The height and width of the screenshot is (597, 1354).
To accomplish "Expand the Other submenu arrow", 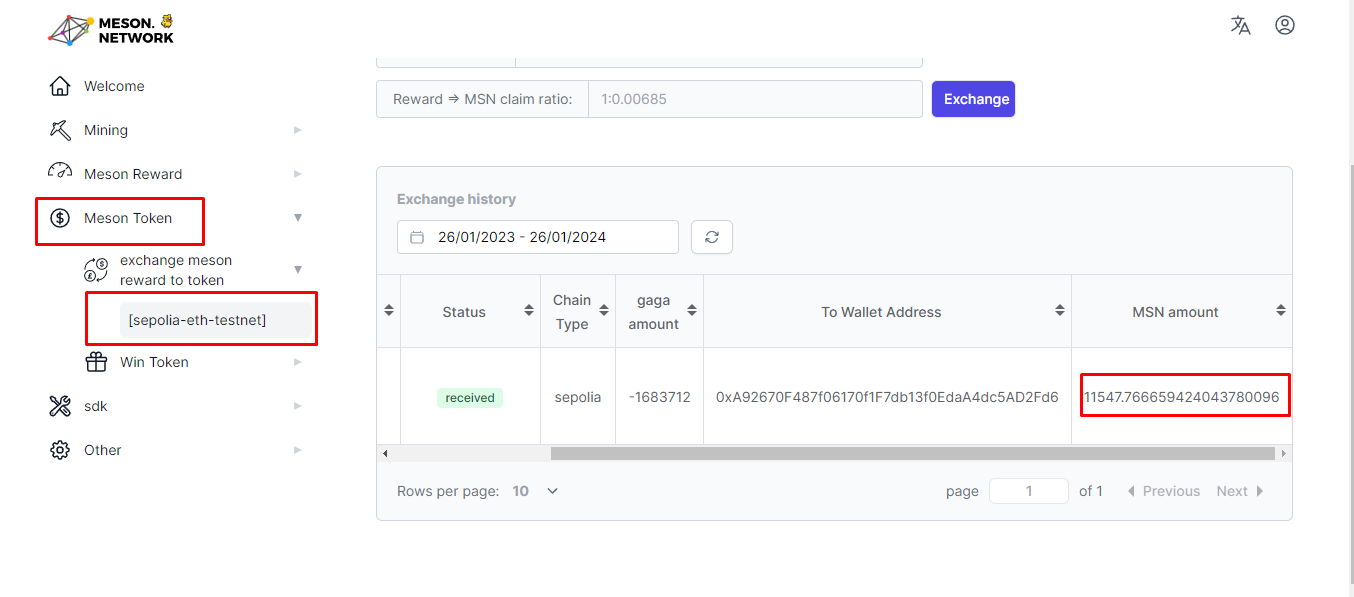I will tap(297, 450).
